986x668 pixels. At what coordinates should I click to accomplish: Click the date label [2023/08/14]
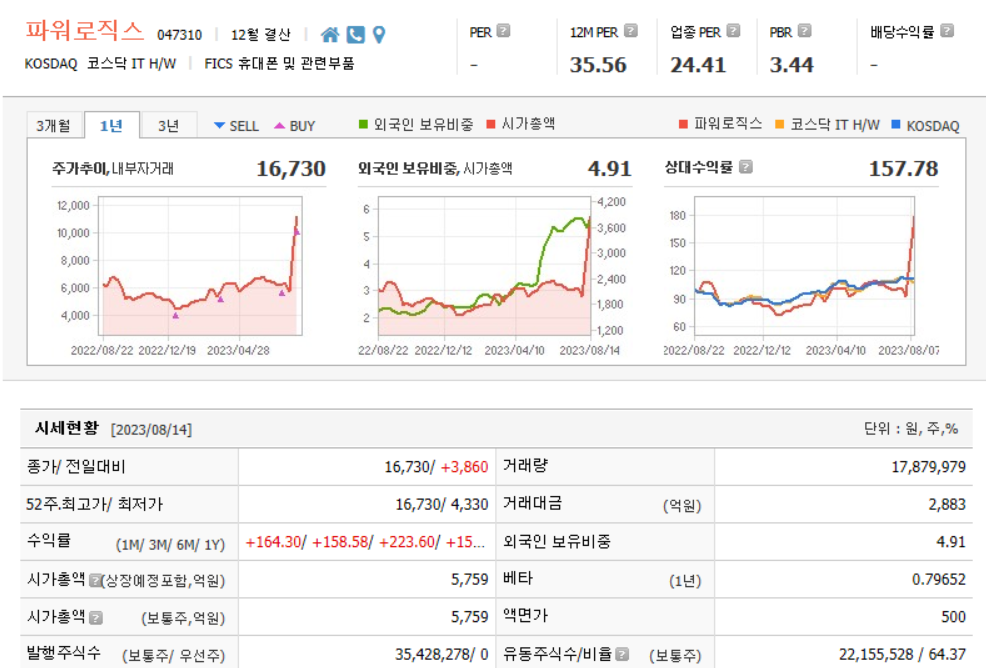(152, 430)
